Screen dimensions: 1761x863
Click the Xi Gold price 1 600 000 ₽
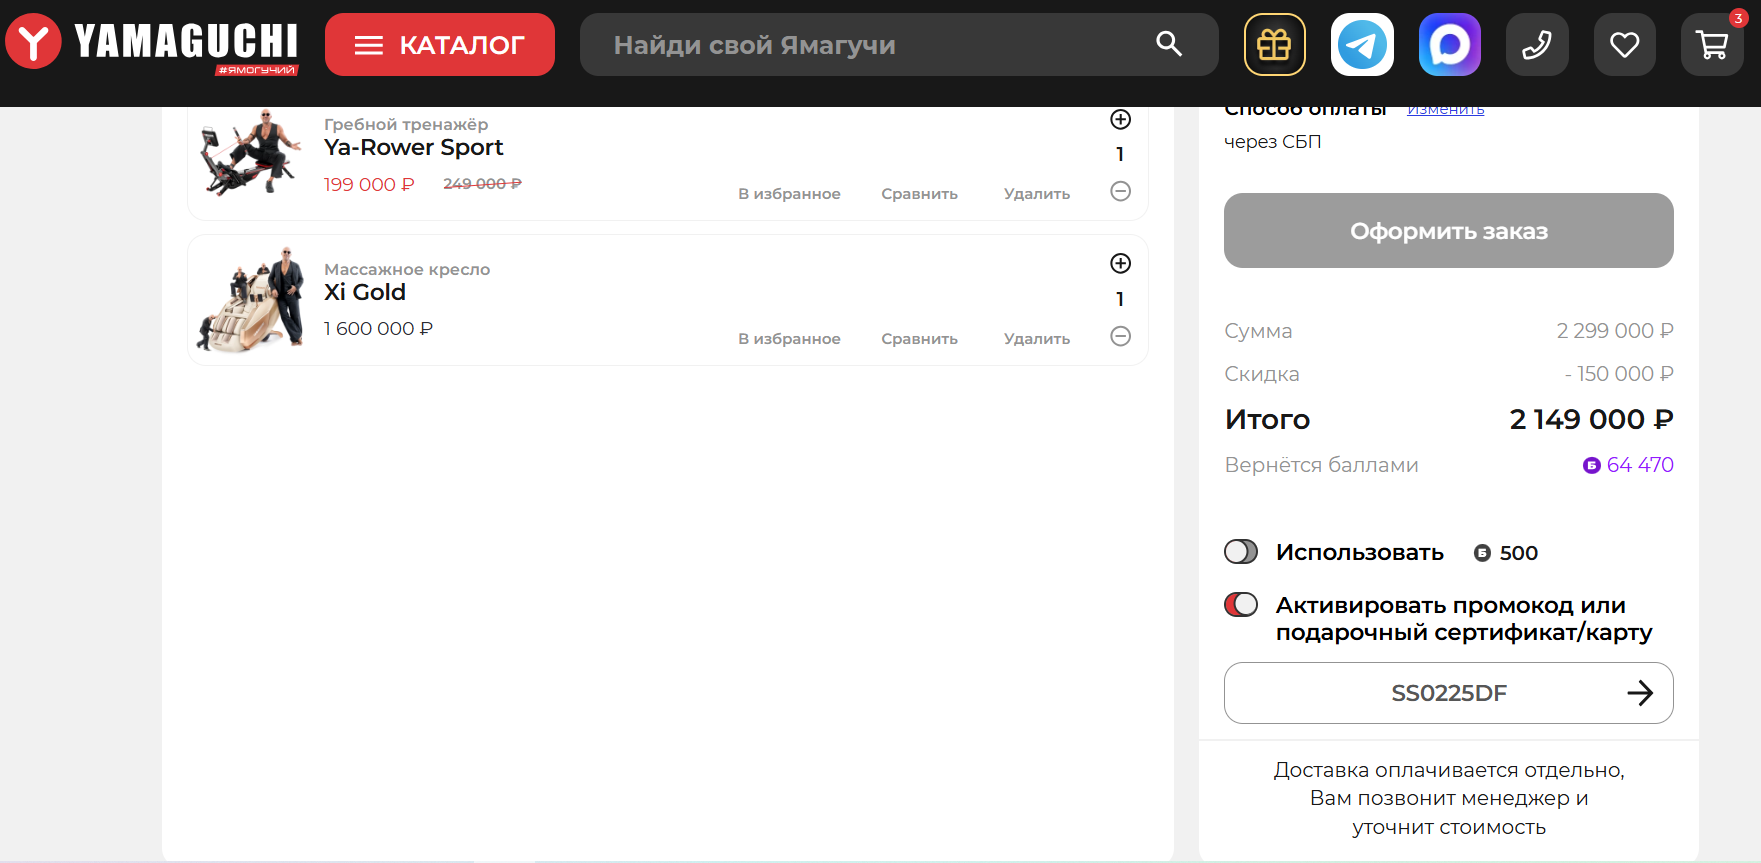378,329
